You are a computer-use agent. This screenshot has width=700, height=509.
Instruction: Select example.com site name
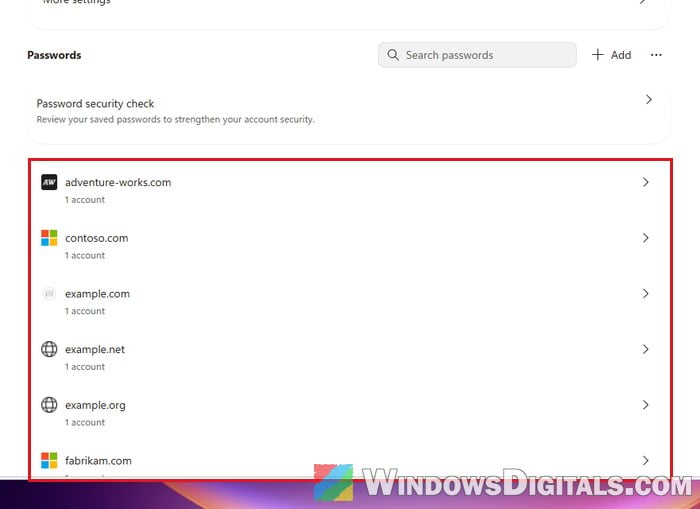click(x=97, y=294)
